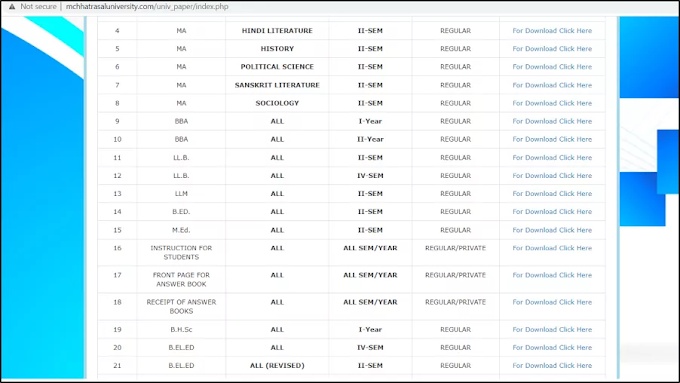This screenshot has height=383, width=680.
Task: Click the SANSKRIT LITERATURE subject cell
Action: click(x=277, y=85)
